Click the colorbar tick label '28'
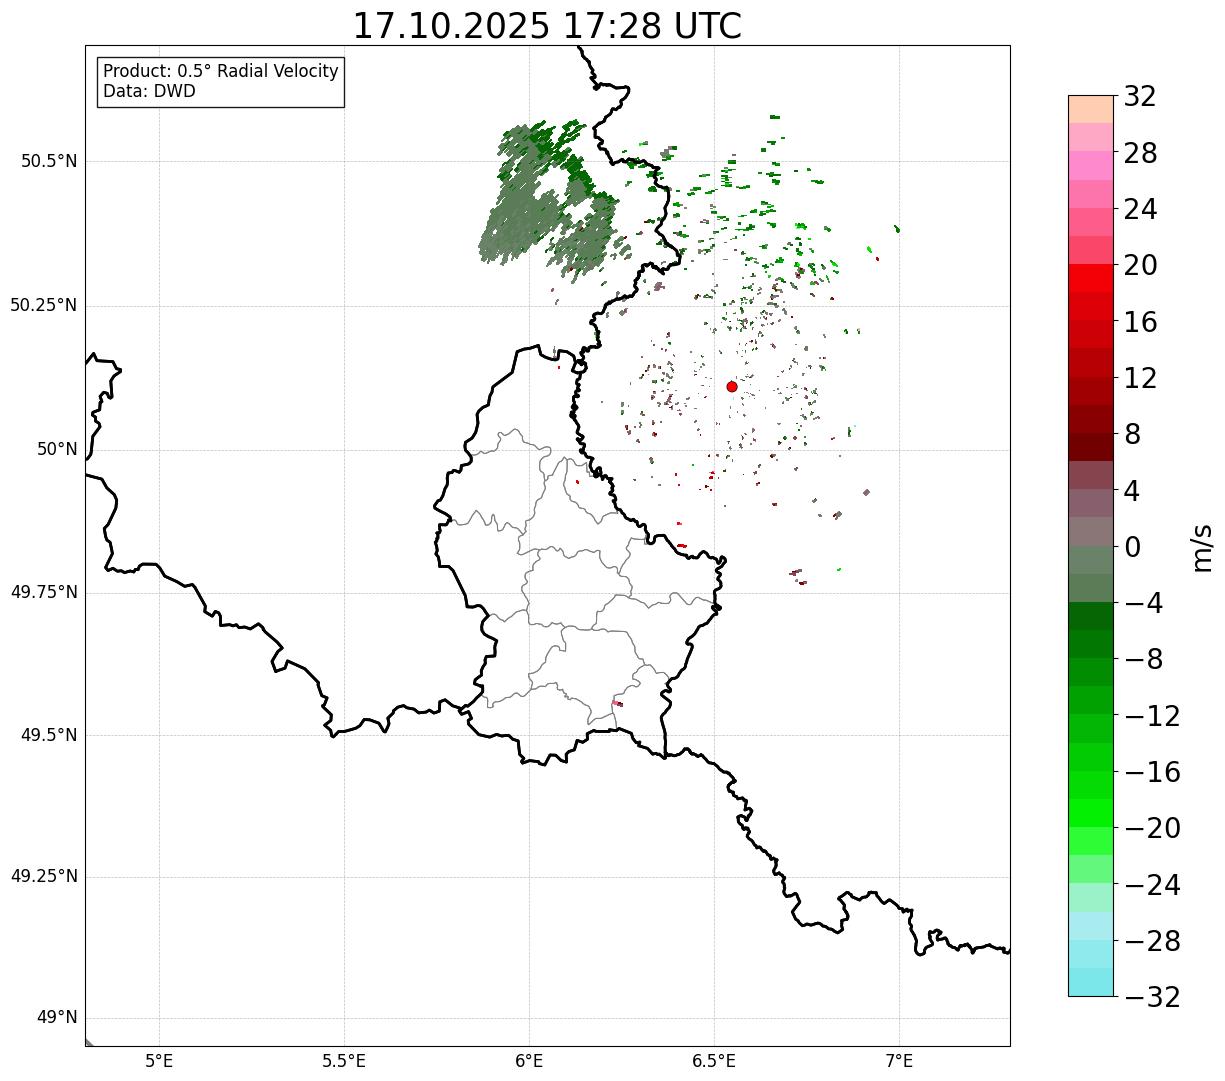1225x1081 pixels. [x=1140, y=154]
